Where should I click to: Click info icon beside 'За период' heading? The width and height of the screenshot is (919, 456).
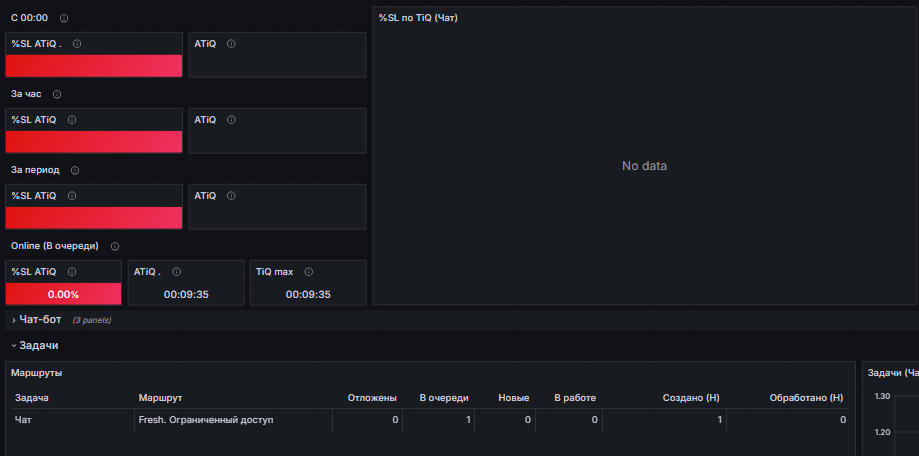[x=74, y=171]
